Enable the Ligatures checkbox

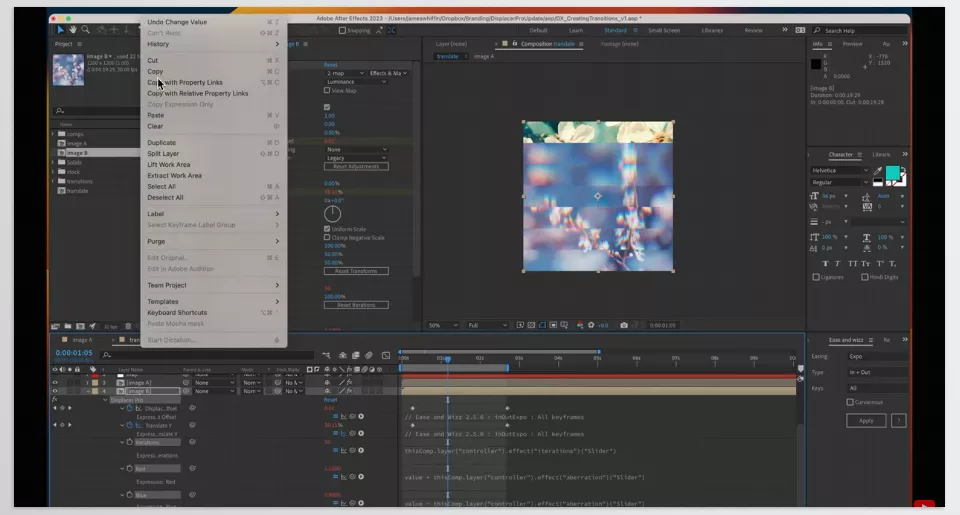click(x=816, y=277)
